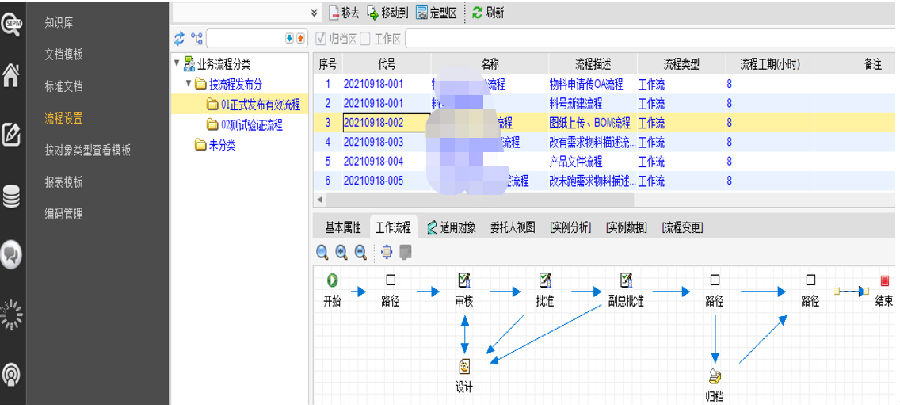Select the red 结束 end node
This screenshot has height=405, width=900.
pyautogui.click(x=885, y=290)
